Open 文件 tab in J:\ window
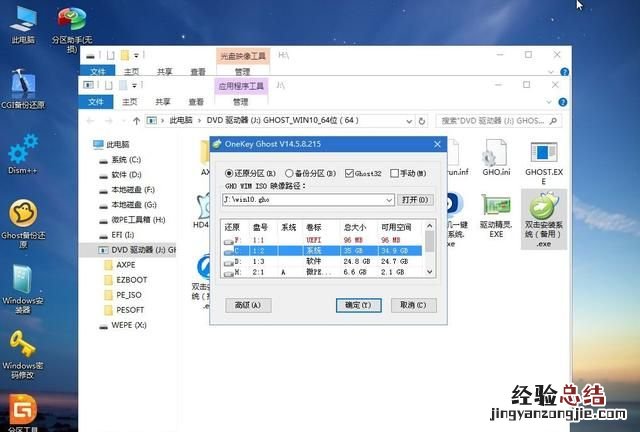Screen dimensions: 640x432 click(96, 102)
